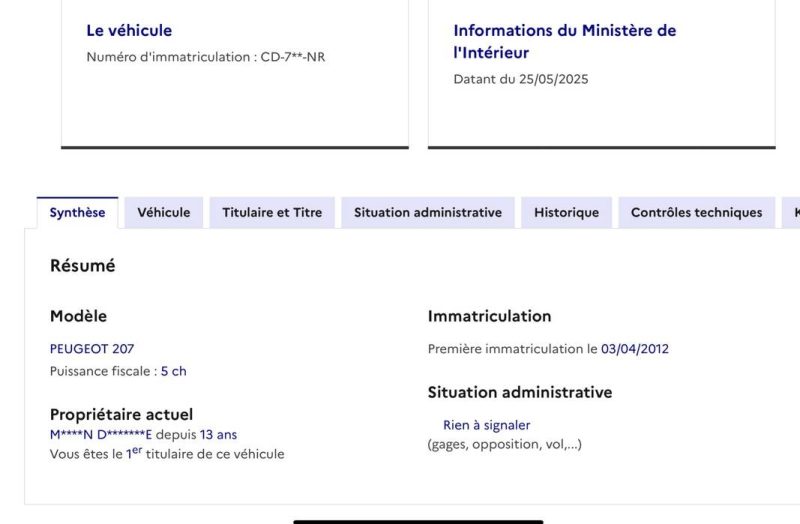Click the PEUGEOT 207 model text
800x524 pixels.
coord(92,349)
